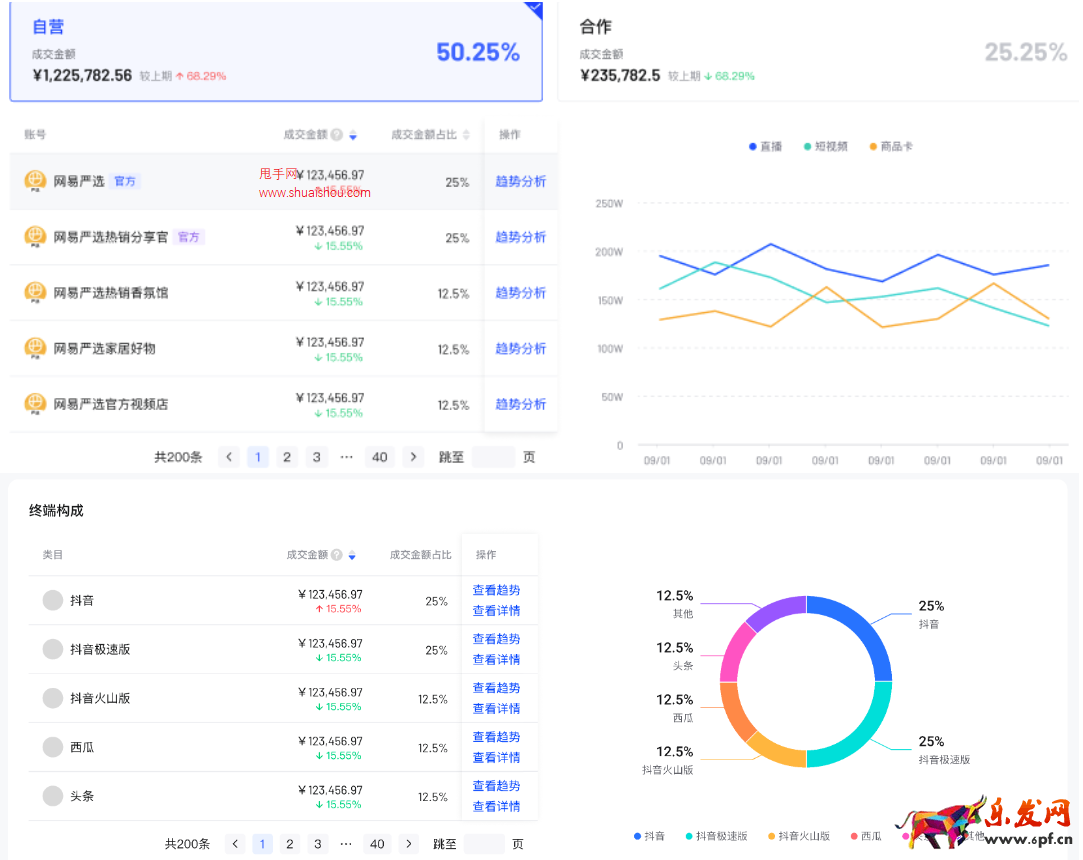
Task: Open 查看详情 for 抖音火山版
Action: point(497,709)
